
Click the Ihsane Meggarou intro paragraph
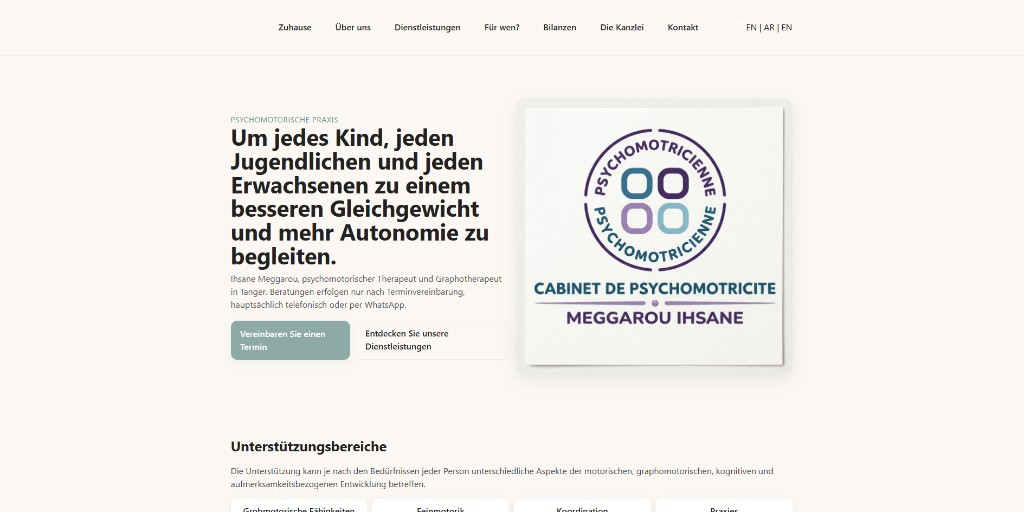click(x=366, y=292)
